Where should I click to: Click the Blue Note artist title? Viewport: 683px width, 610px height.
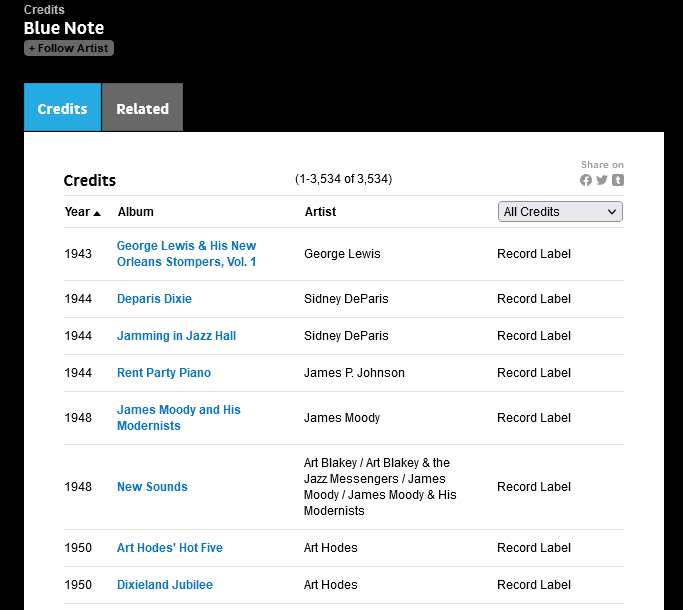(x=64, y=28)
